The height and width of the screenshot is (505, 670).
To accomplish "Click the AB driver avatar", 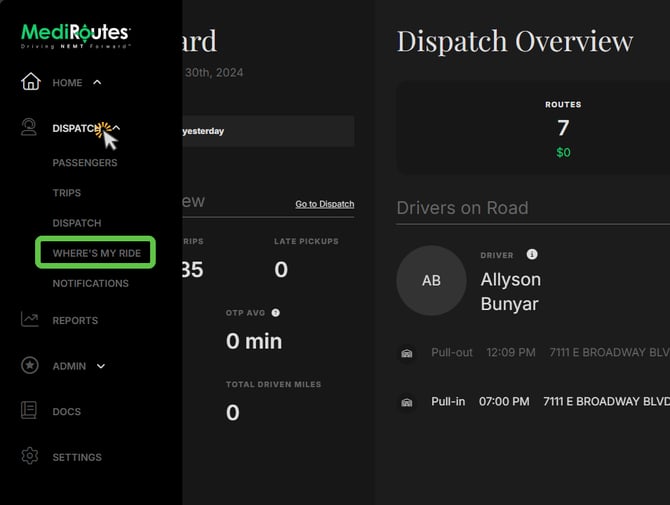I will 431,281.
